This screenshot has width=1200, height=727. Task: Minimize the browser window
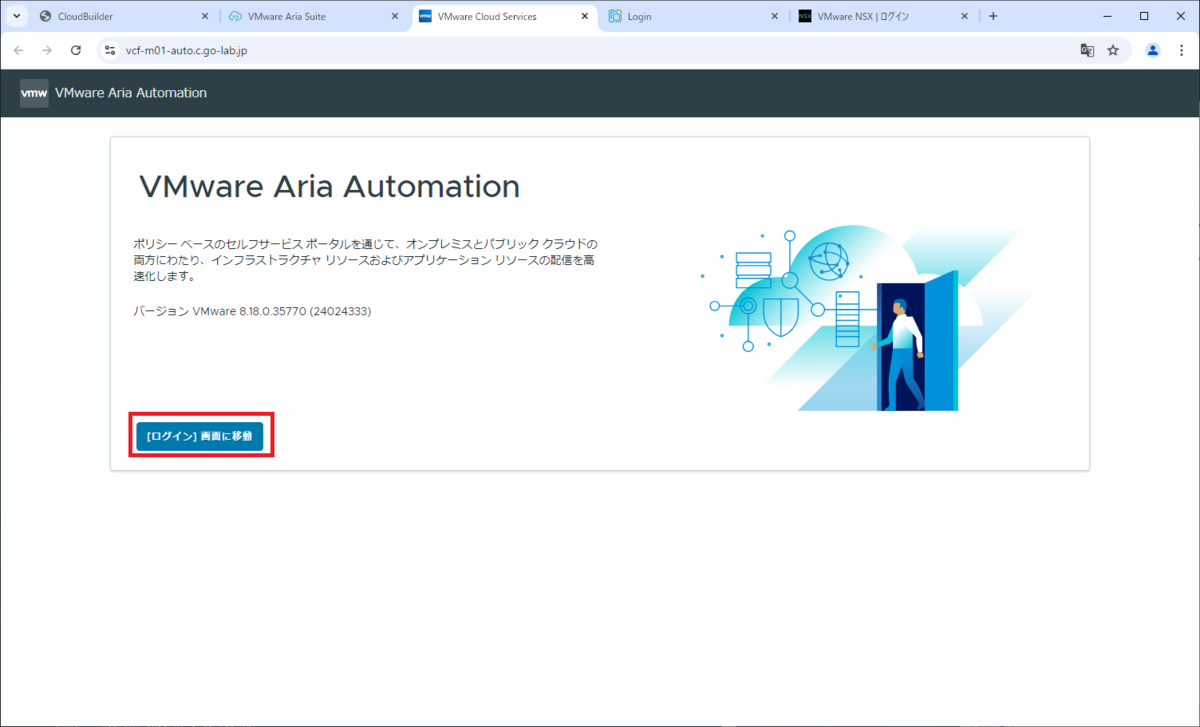tap(1107, 16)
